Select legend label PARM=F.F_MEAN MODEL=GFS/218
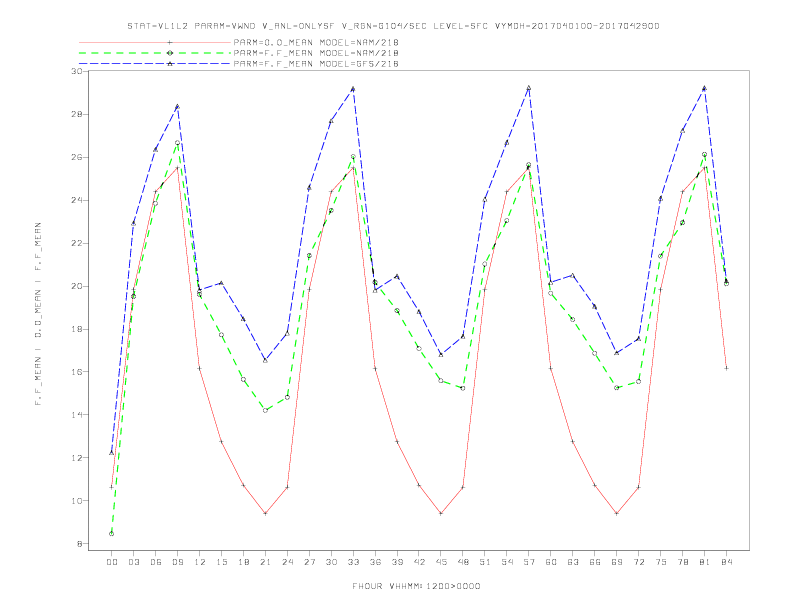This screenshot has width=792, height=612. (x=316, y=64)
